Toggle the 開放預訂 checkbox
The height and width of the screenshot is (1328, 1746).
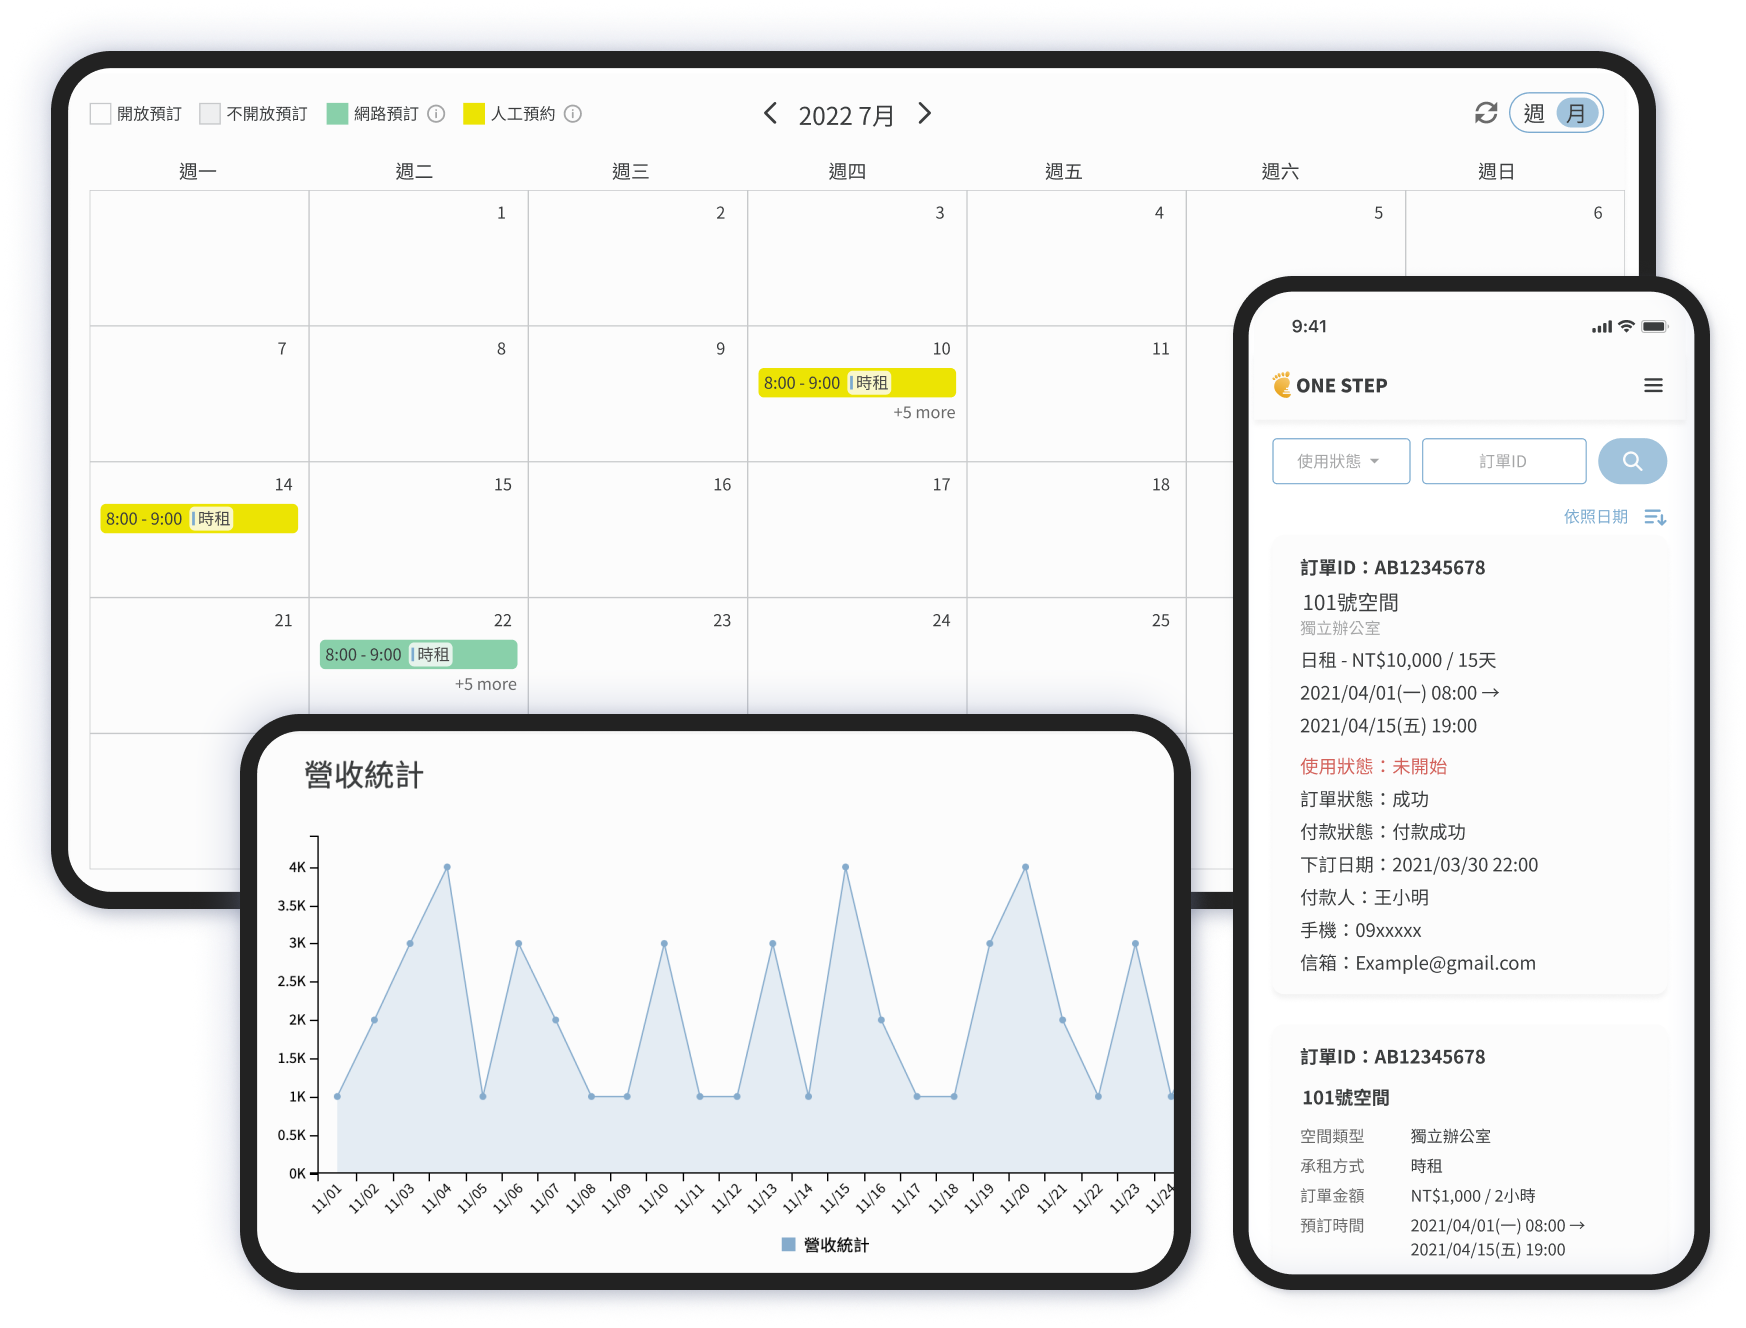tap(101, 114)
